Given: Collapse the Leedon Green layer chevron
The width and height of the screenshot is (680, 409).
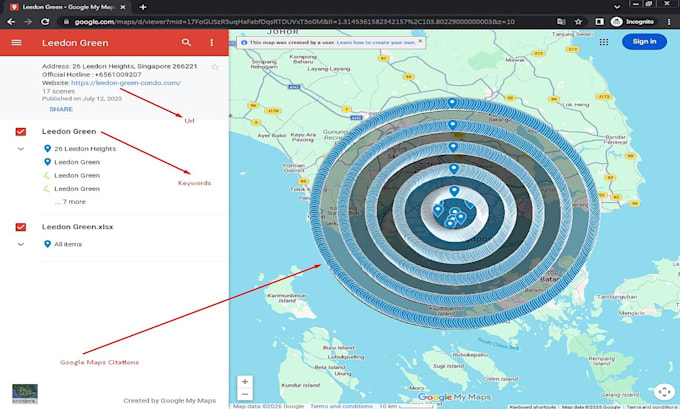Looking at the screenshot, I should [20, 149].
